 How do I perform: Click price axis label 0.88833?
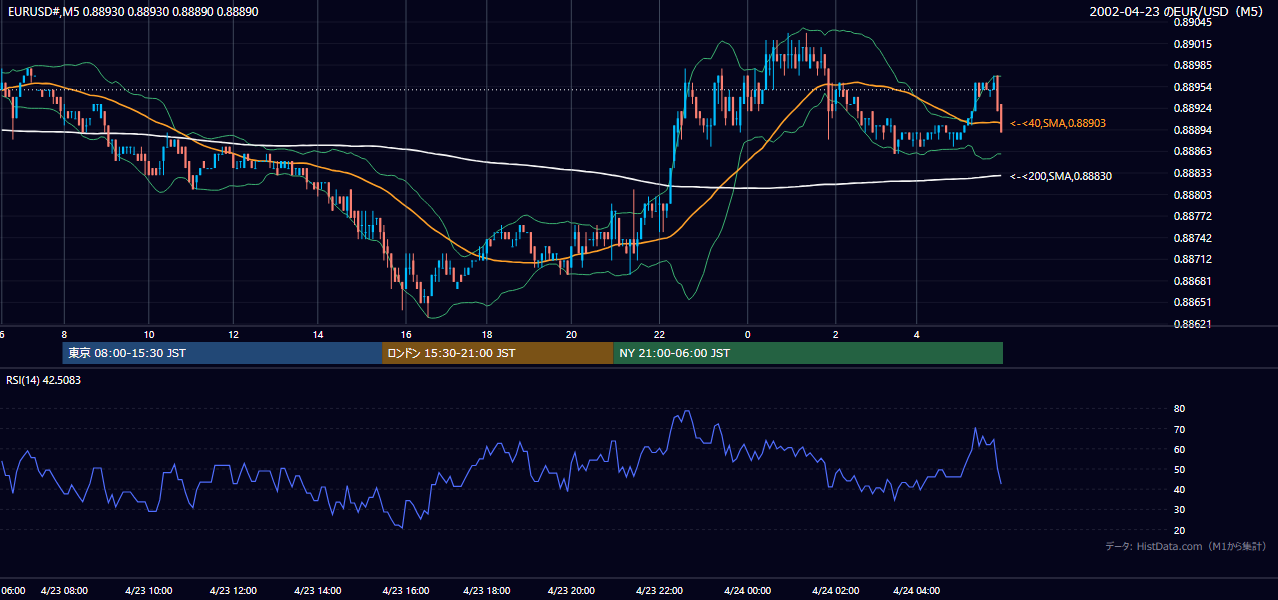point(1193,173)
